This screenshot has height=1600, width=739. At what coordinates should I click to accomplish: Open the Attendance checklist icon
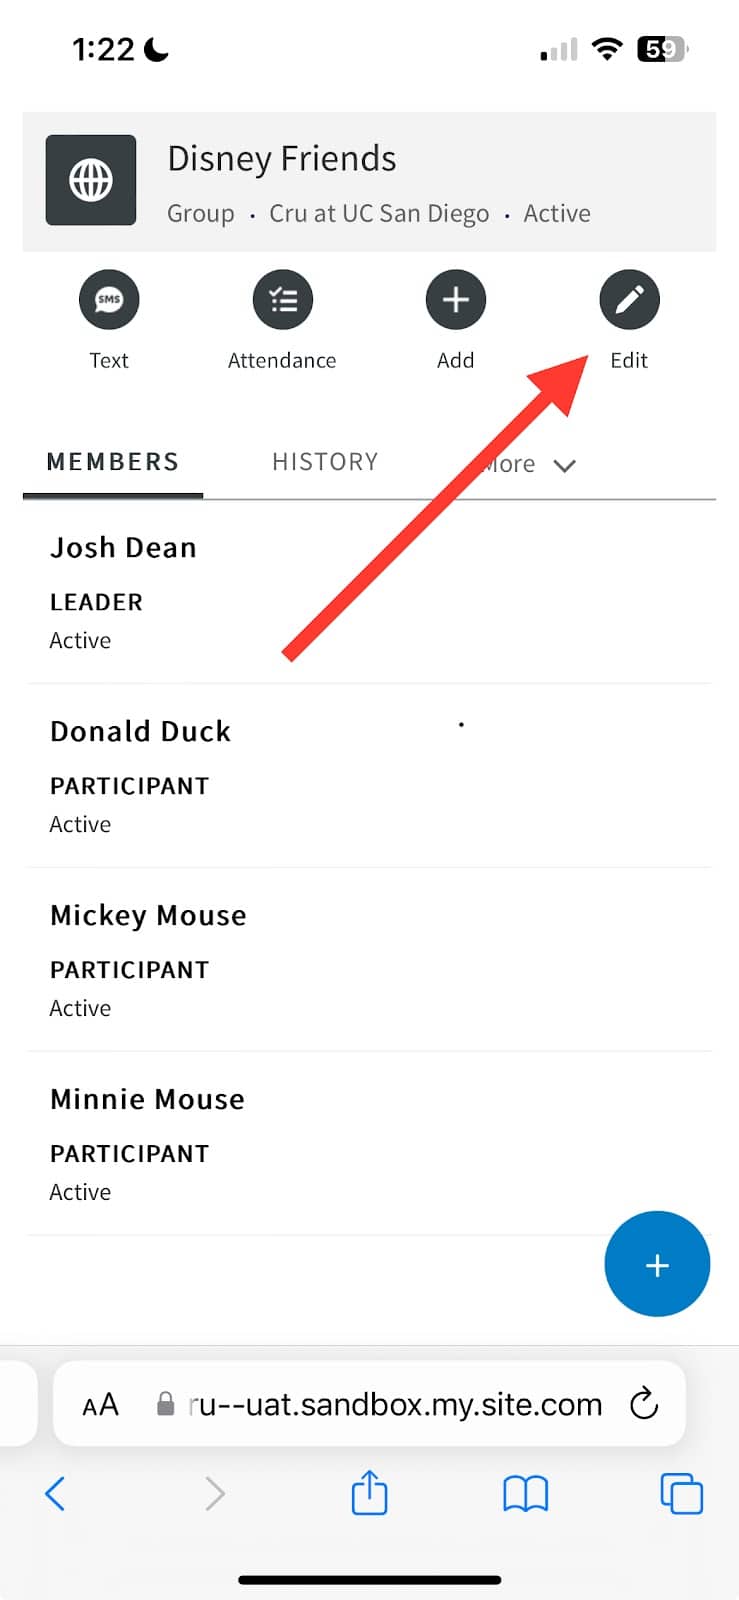pyautogui.click(x=283, y=300)
